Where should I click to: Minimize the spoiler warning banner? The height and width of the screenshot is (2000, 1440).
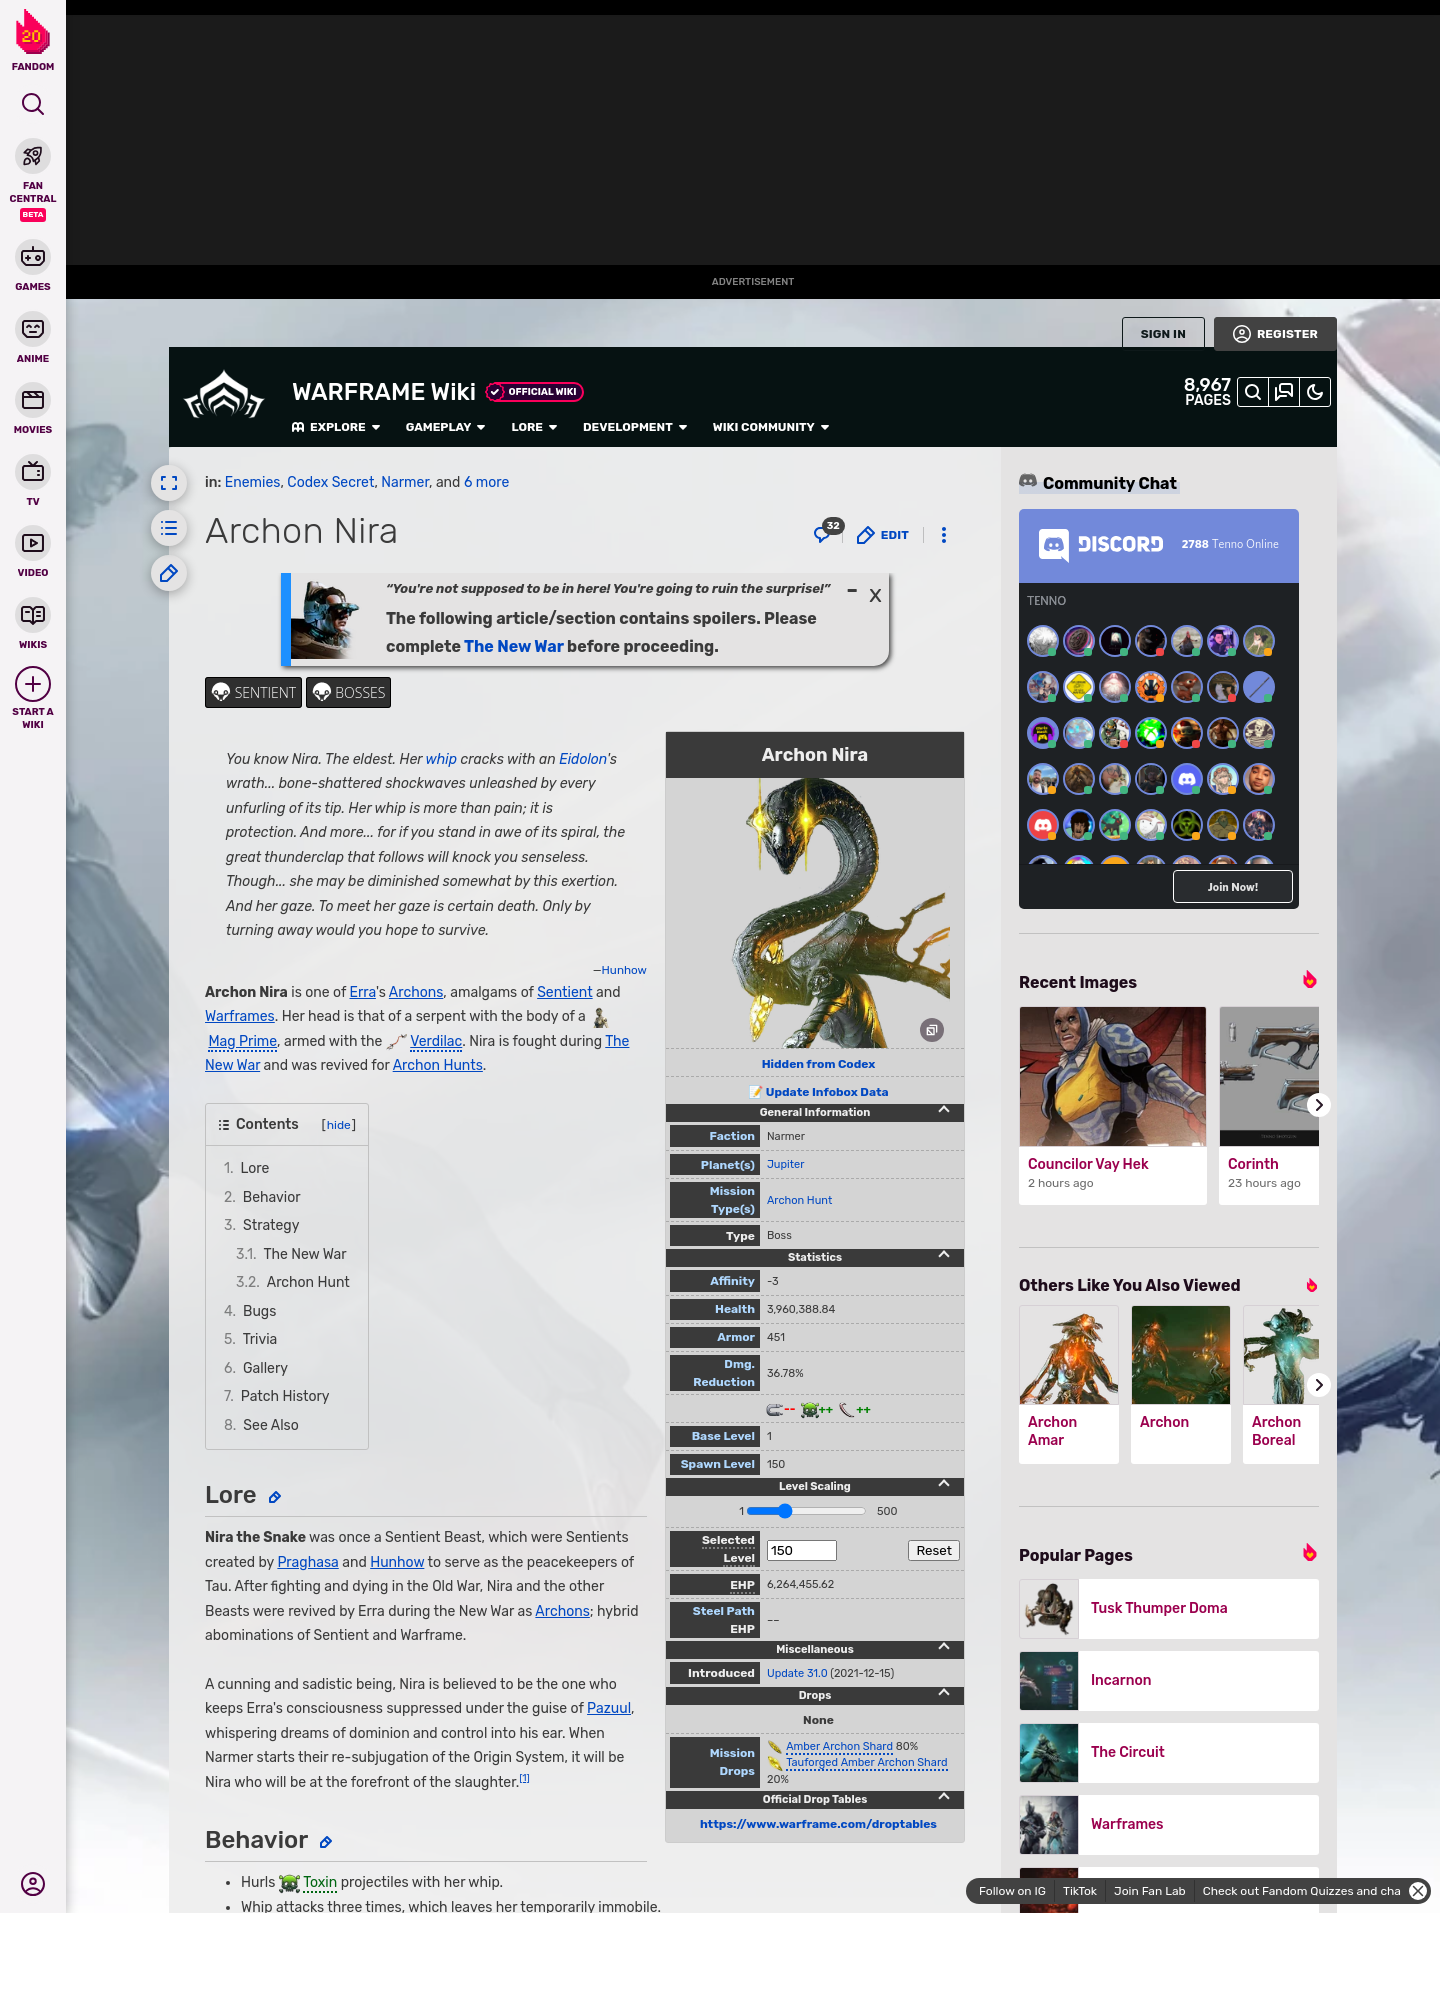[852, 591]
